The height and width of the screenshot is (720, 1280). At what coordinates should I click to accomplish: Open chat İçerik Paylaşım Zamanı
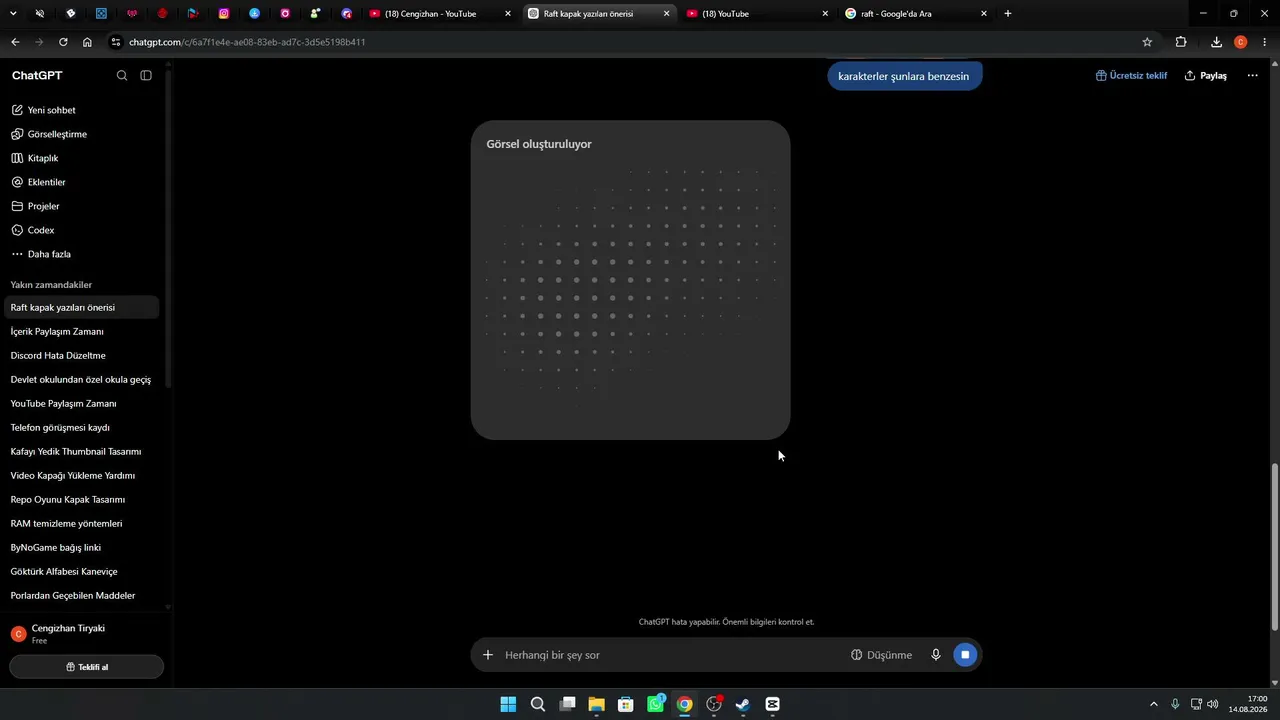click(82, 332)
